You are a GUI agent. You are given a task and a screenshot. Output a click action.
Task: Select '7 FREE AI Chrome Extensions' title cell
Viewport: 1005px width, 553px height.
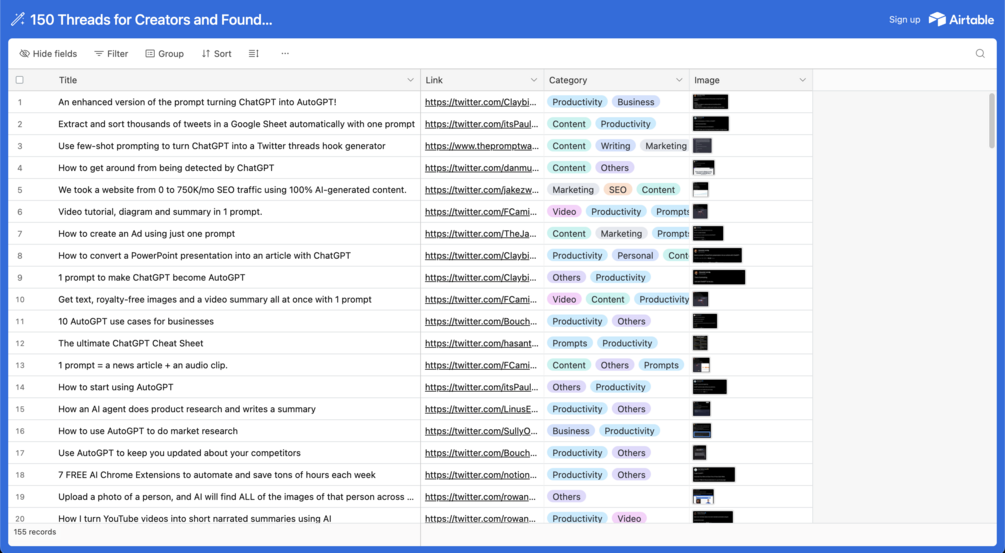click(217, 475)
